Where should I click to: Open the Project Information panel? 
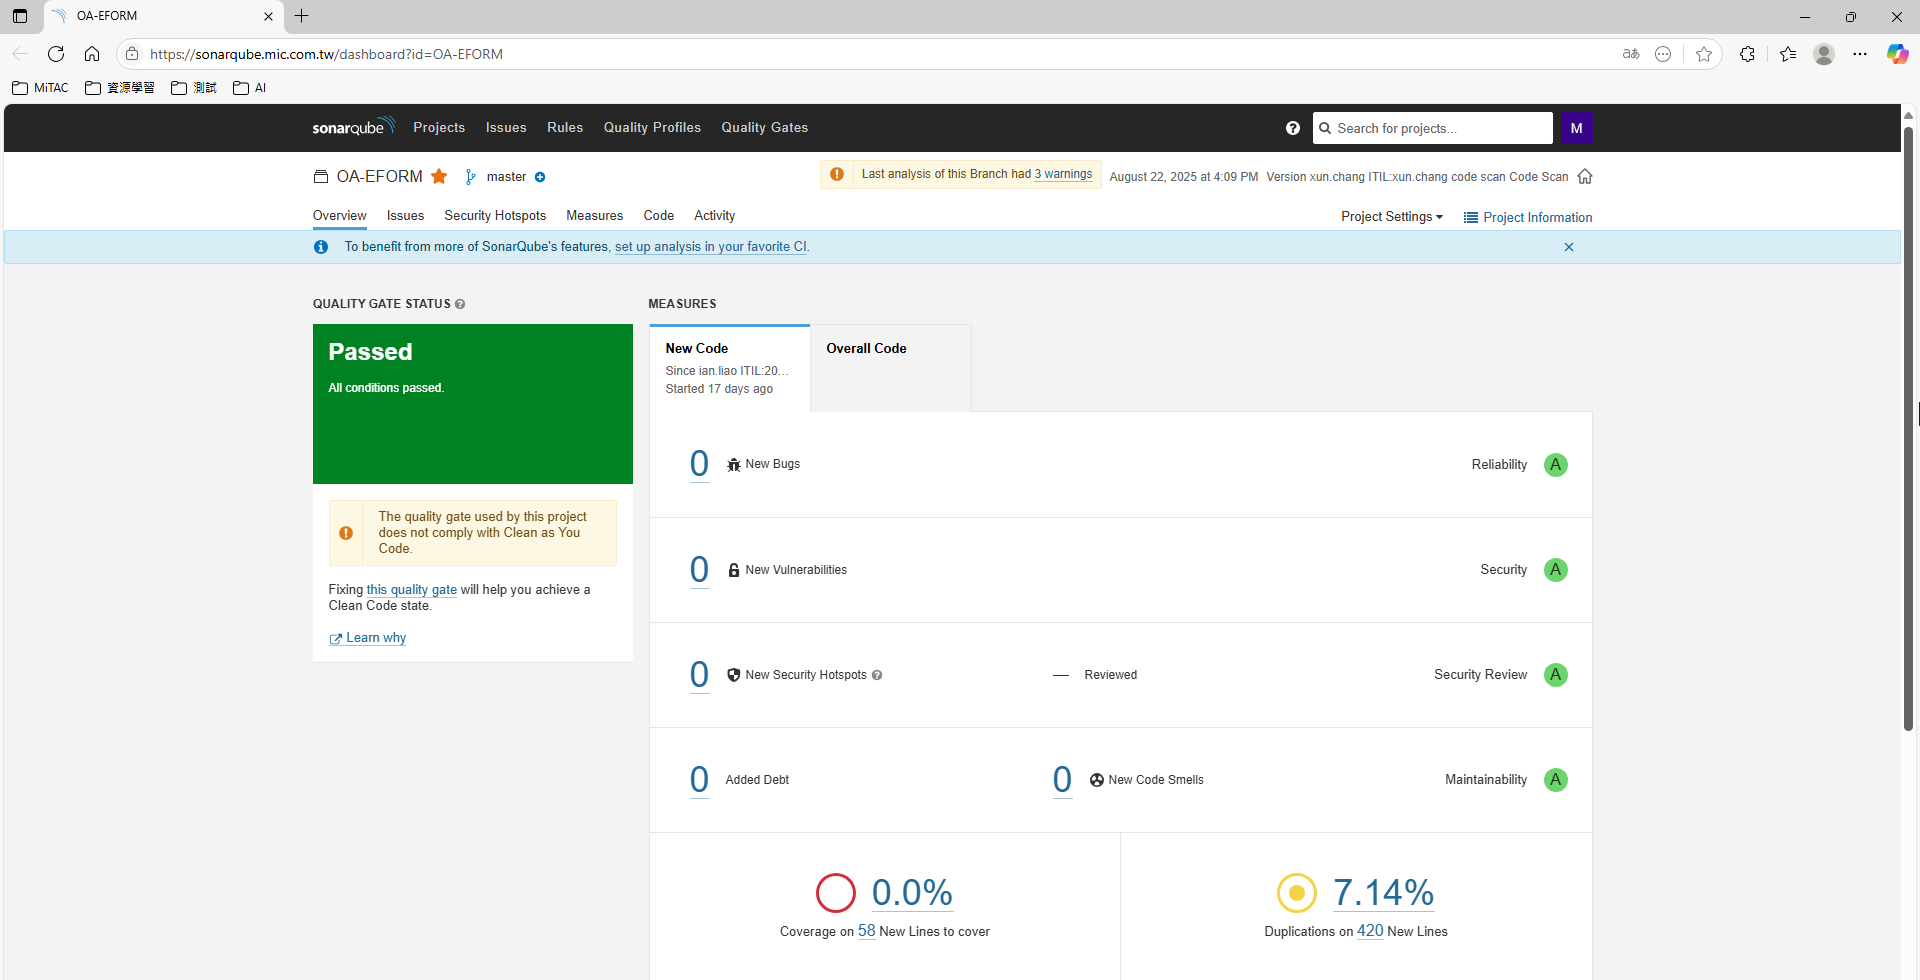(1528, 218)
